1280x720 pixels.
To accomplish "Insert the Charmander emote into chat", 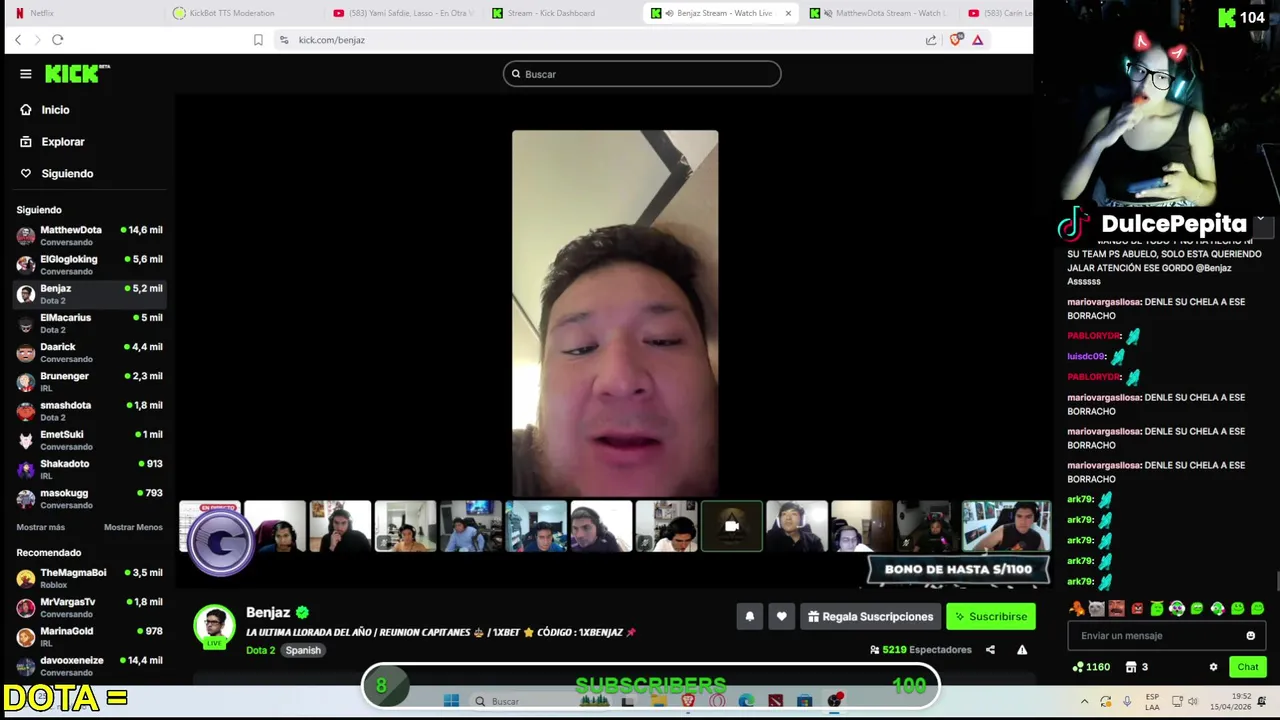I will click(1076, 609).
